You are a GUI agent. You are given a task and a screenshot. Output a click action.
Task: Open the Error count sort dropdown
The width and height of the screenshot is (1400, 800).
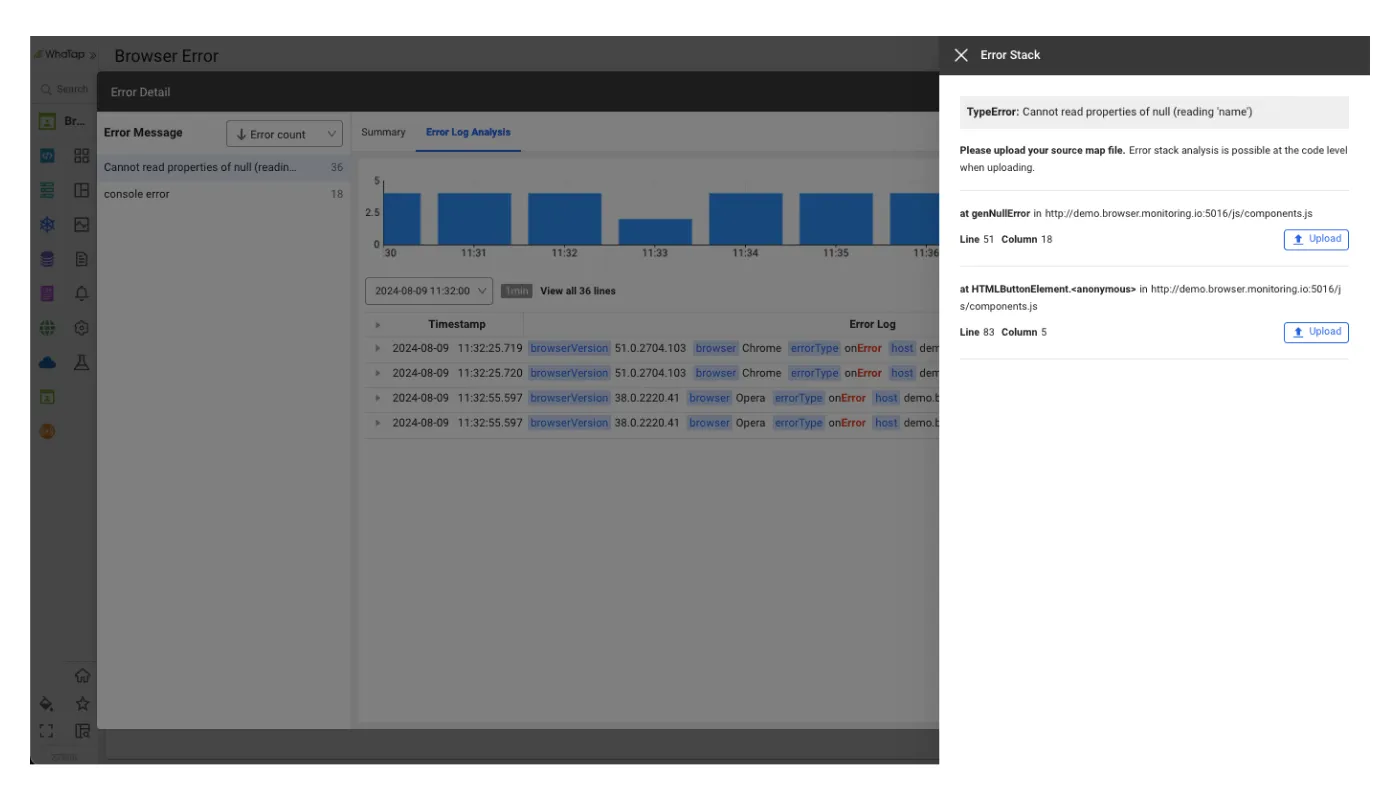(284, 134)
